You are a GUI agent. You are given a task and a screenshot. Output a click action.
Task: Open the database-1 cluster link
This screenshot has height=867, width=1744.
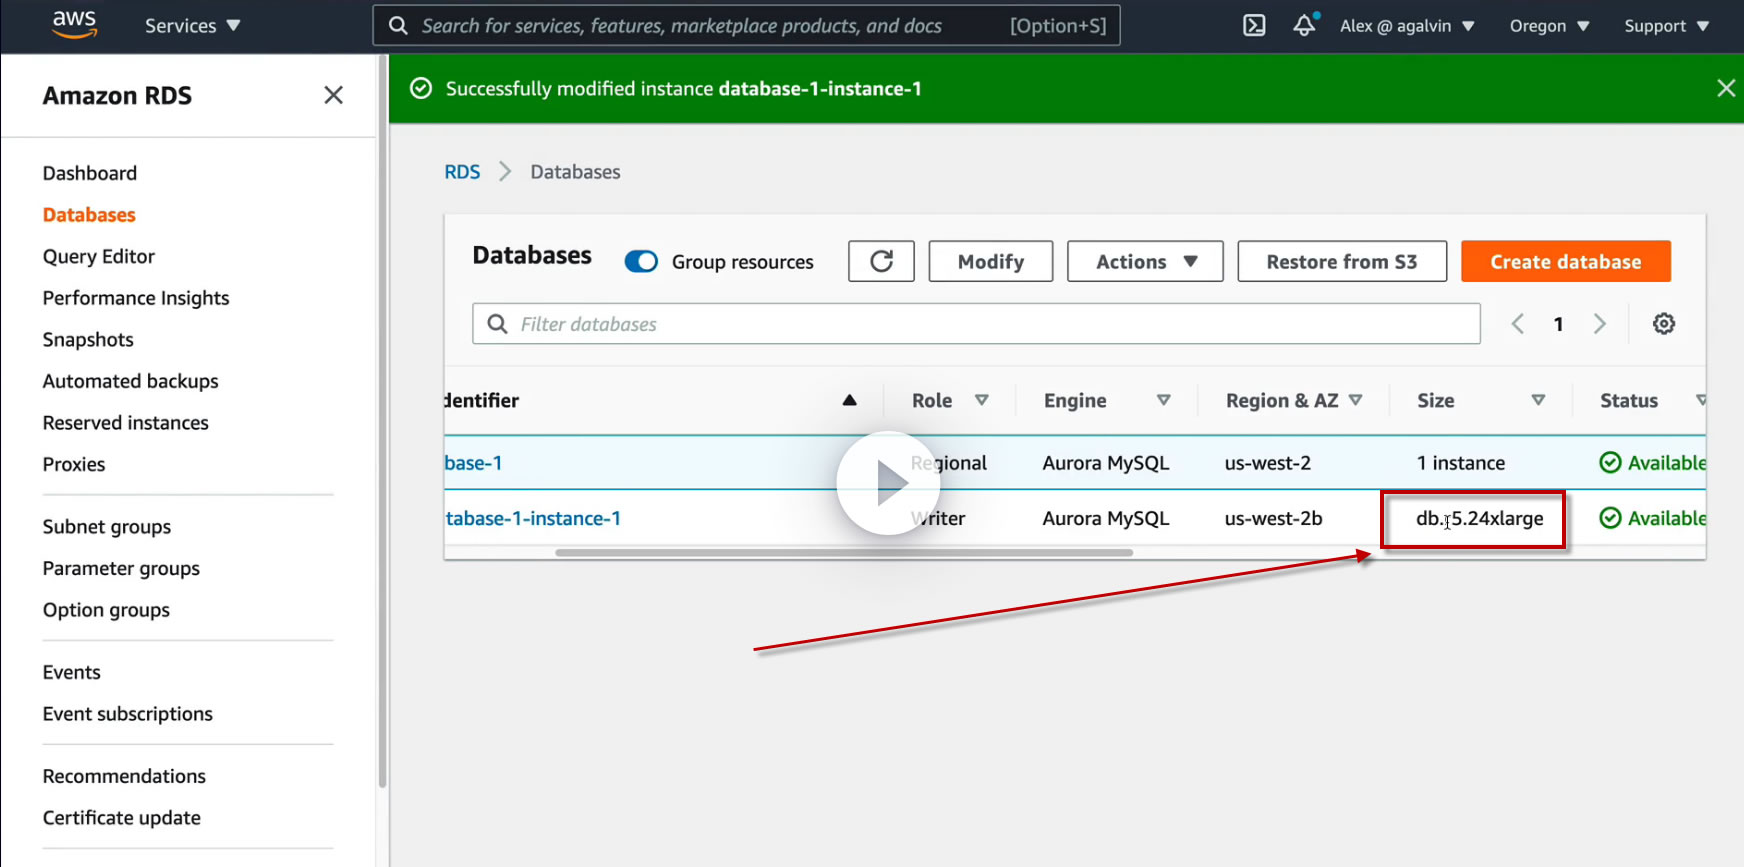(x=474, y=463)
